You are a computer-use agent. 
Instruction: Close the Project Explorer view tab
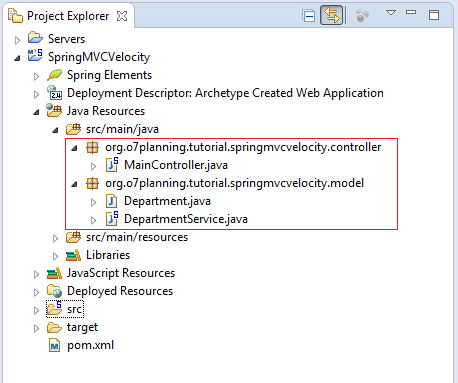[122, 16]
